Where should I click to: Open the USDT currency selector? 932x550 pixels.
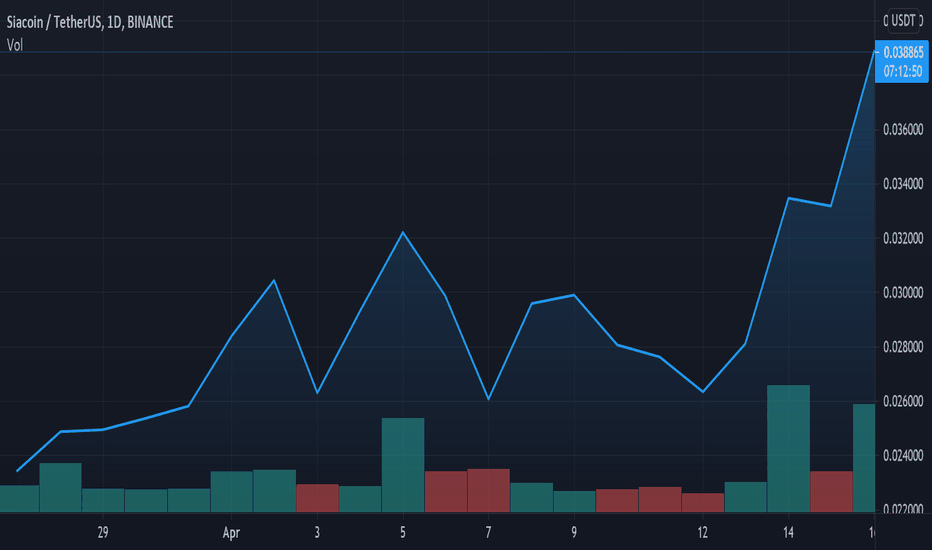click(x=903, y=21)
